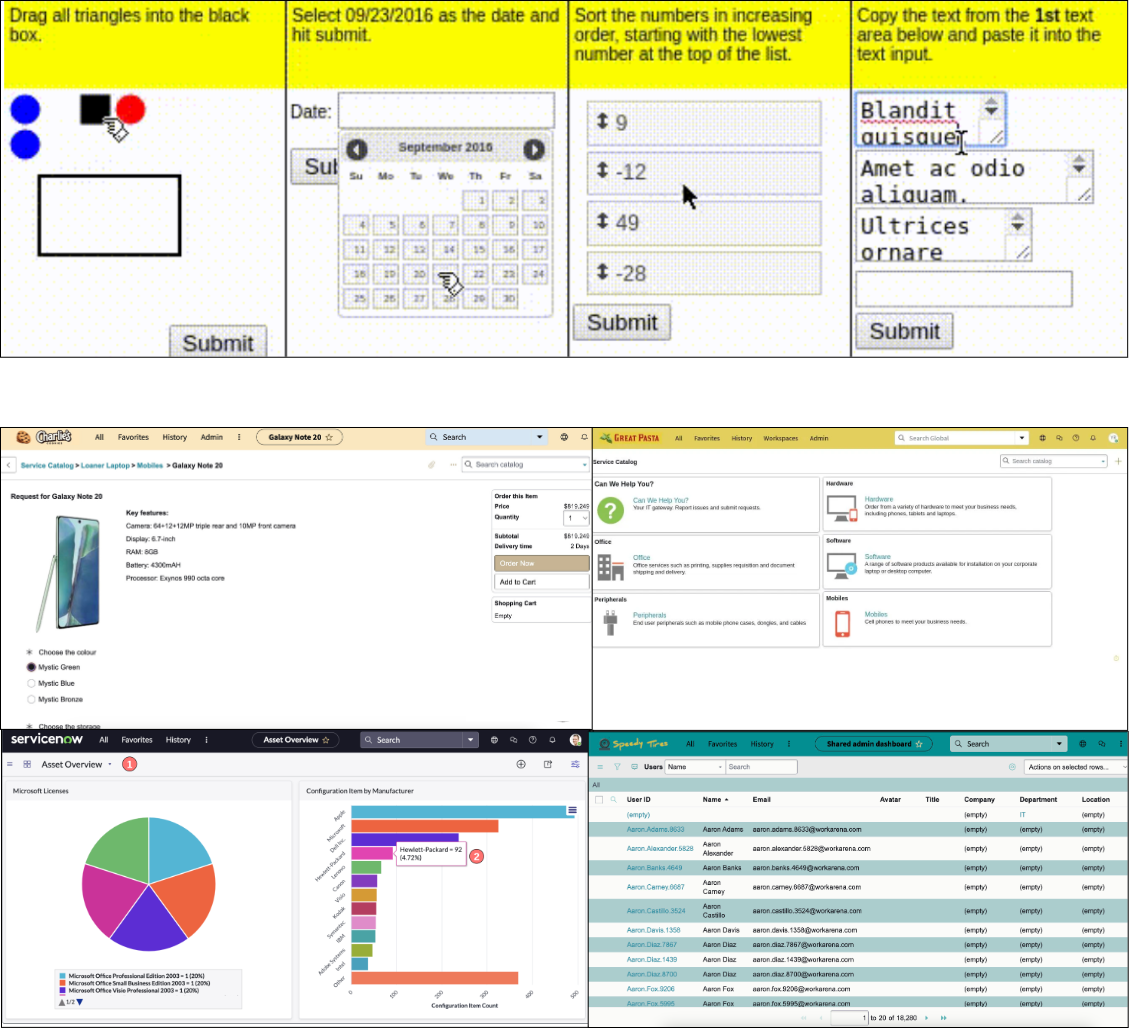
Task: Select the Mystic Bronze colour option
Action: (x=31, y=699)
